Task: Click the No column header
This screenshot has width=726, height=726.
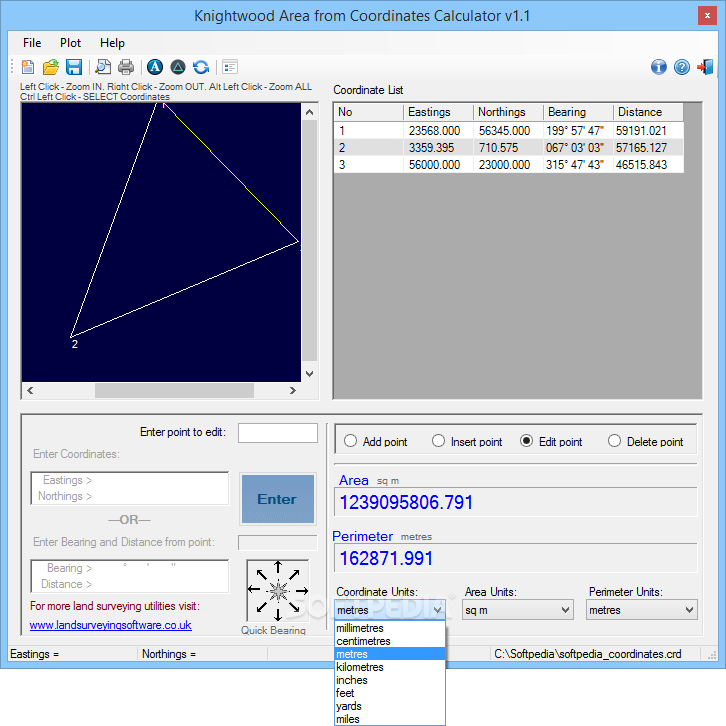Action: tap(368, 112)
